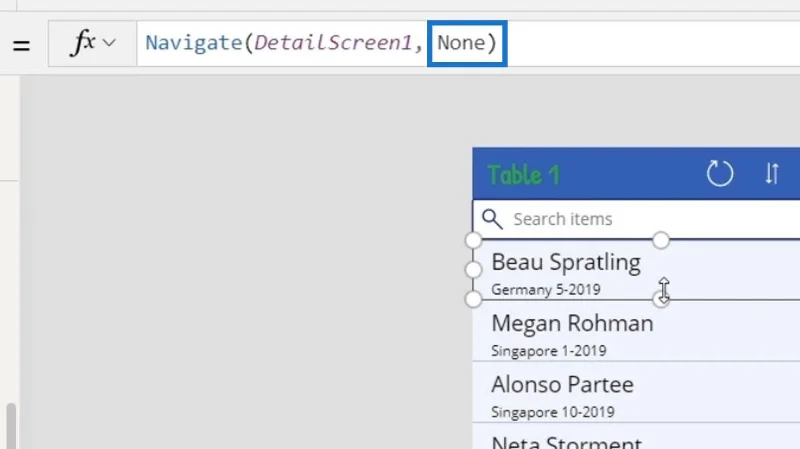The image size is (800, 449).
Task: Click Singapore 10-2019 subtitle
Action: (x=553, y=412)
